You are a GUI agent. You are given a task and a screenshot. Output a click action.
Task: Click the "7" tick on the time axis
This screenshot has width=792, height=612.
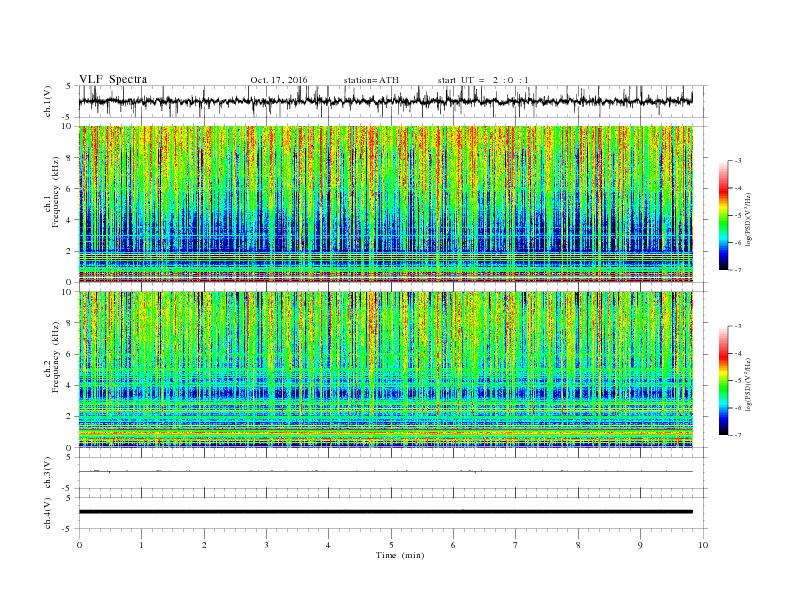[x=516, y=545]
